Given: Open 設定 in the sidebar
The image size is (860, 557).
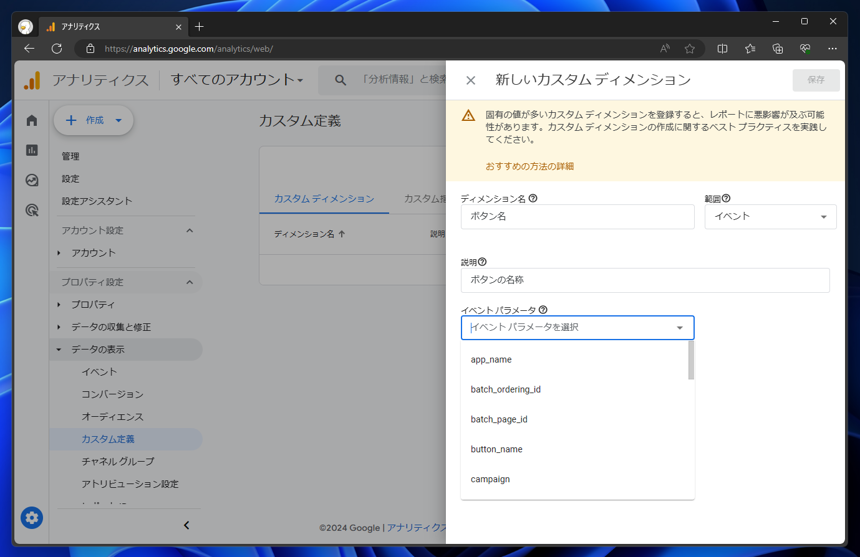Looking at the screenshot, I should 70,179.
